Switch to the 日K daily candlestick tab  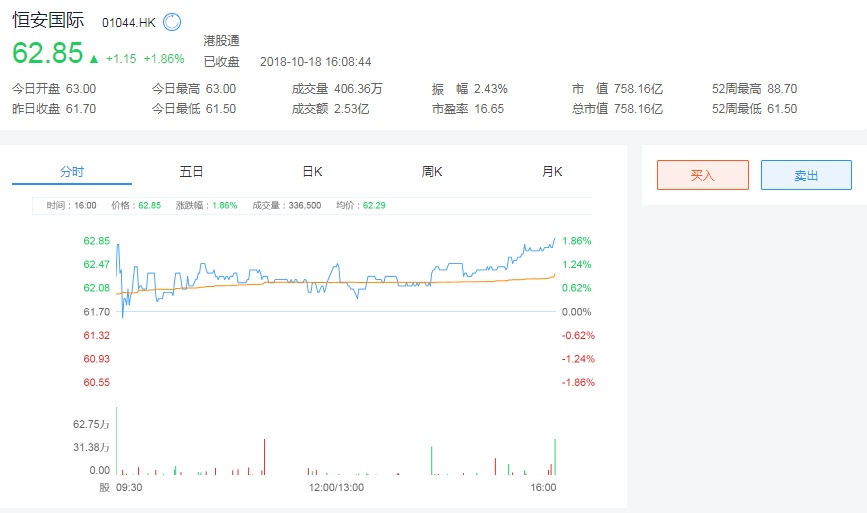[312, 172]
